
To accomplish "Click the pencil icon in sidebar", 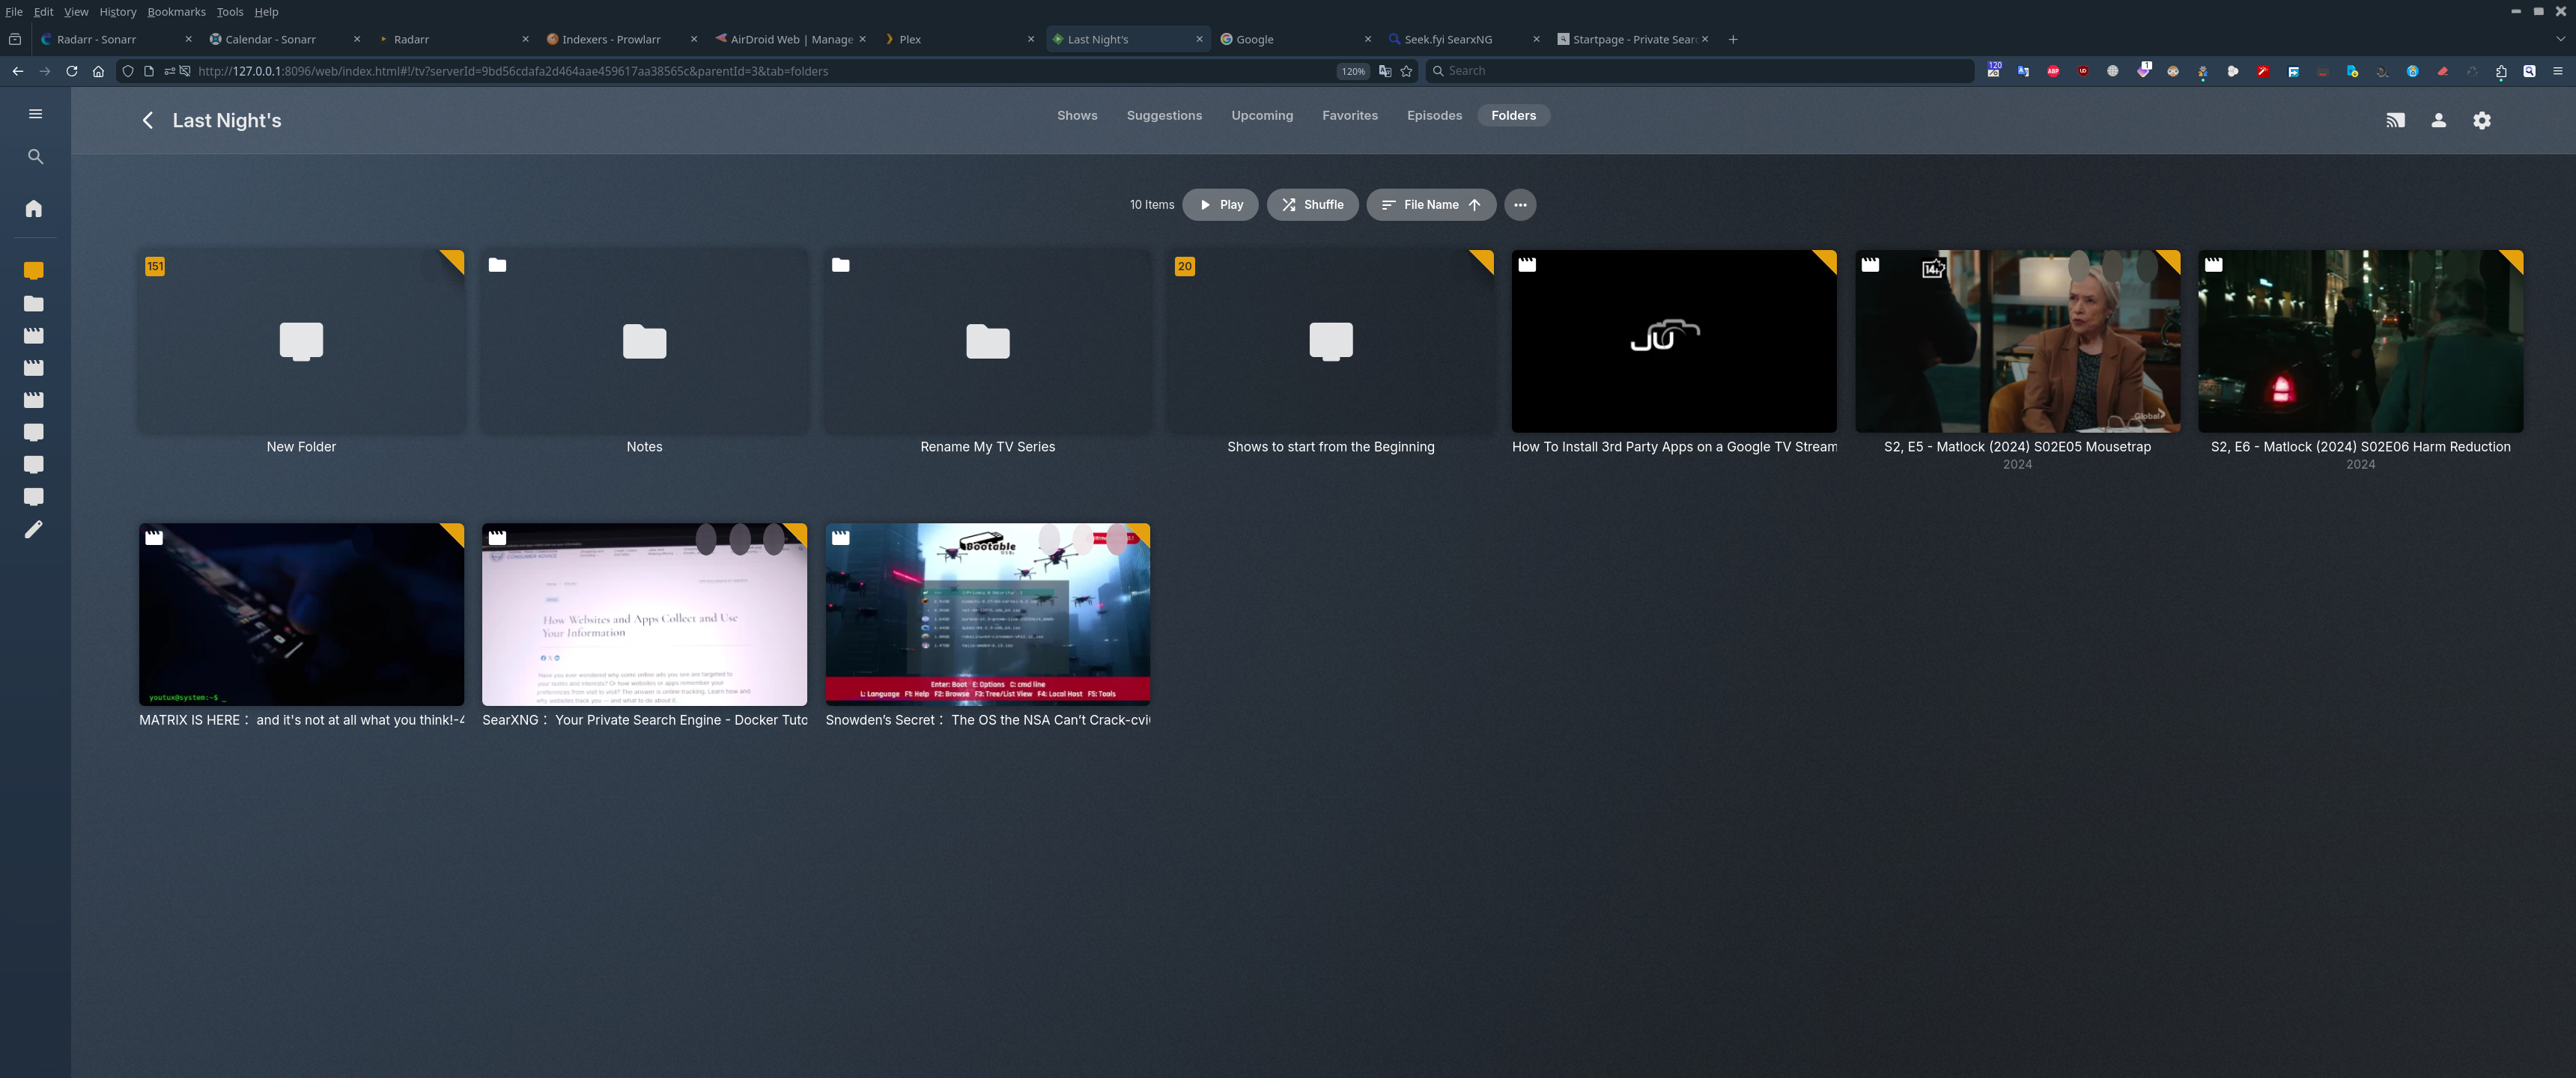I will pyautogui.click(x=34, y=530).
